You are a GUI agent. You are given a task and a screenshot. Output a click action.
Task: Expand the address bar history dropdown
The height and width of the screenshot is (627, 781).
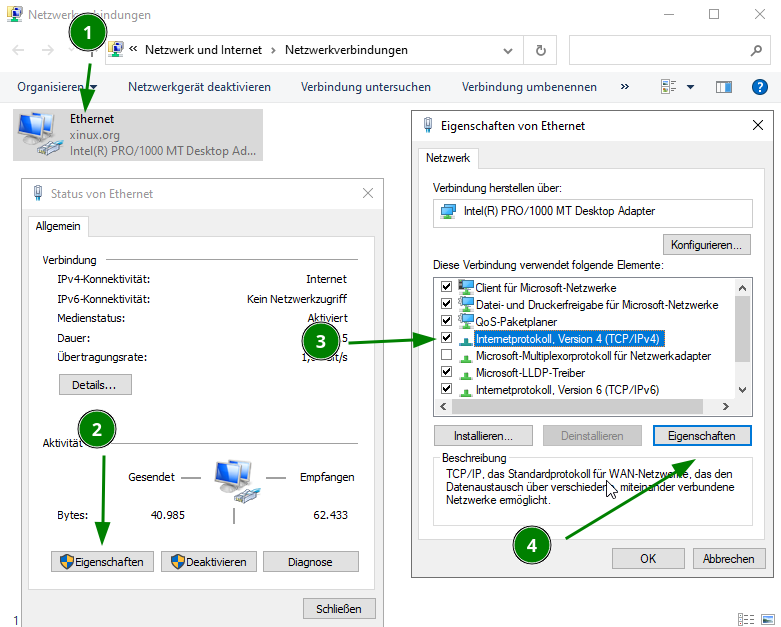[x=510, y=50]
